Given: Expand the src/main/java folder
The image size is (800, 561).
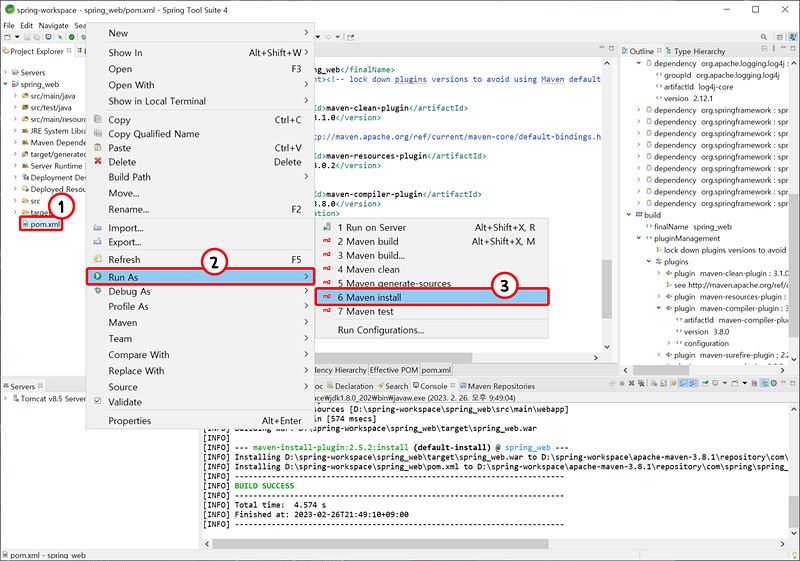Looking at the screenshot, I should (x=15, y=96).
